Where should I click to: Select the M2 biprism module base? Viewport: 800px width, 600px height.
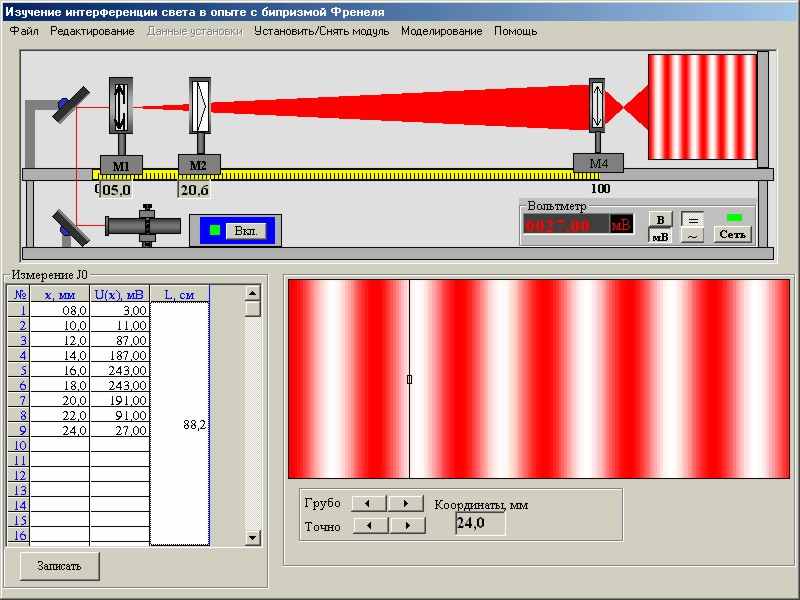click(x=199, y=165)
